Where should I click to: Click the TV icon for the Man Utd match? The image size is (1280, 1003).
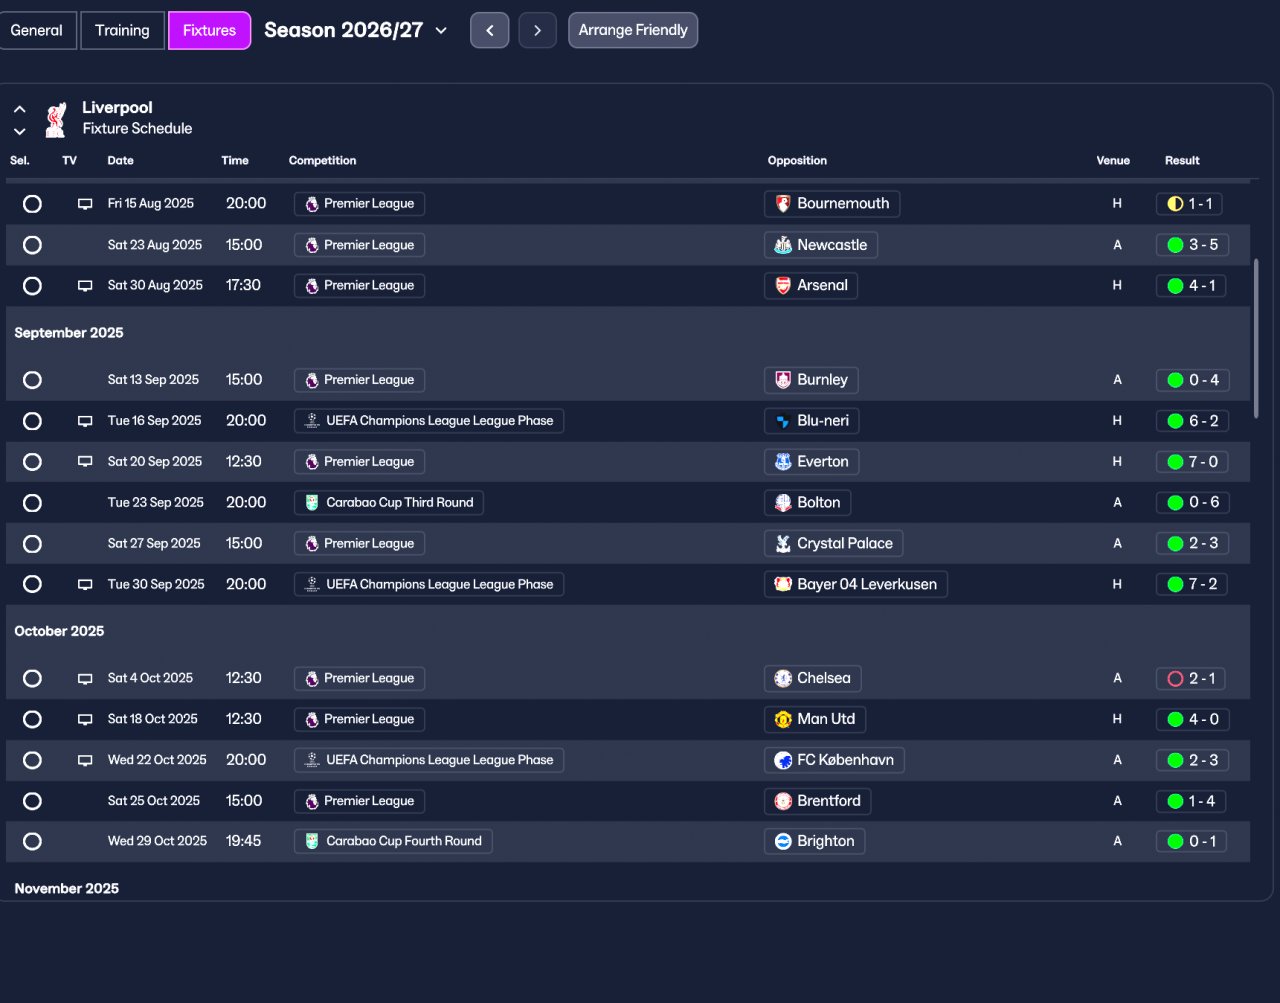click(85, 719)
